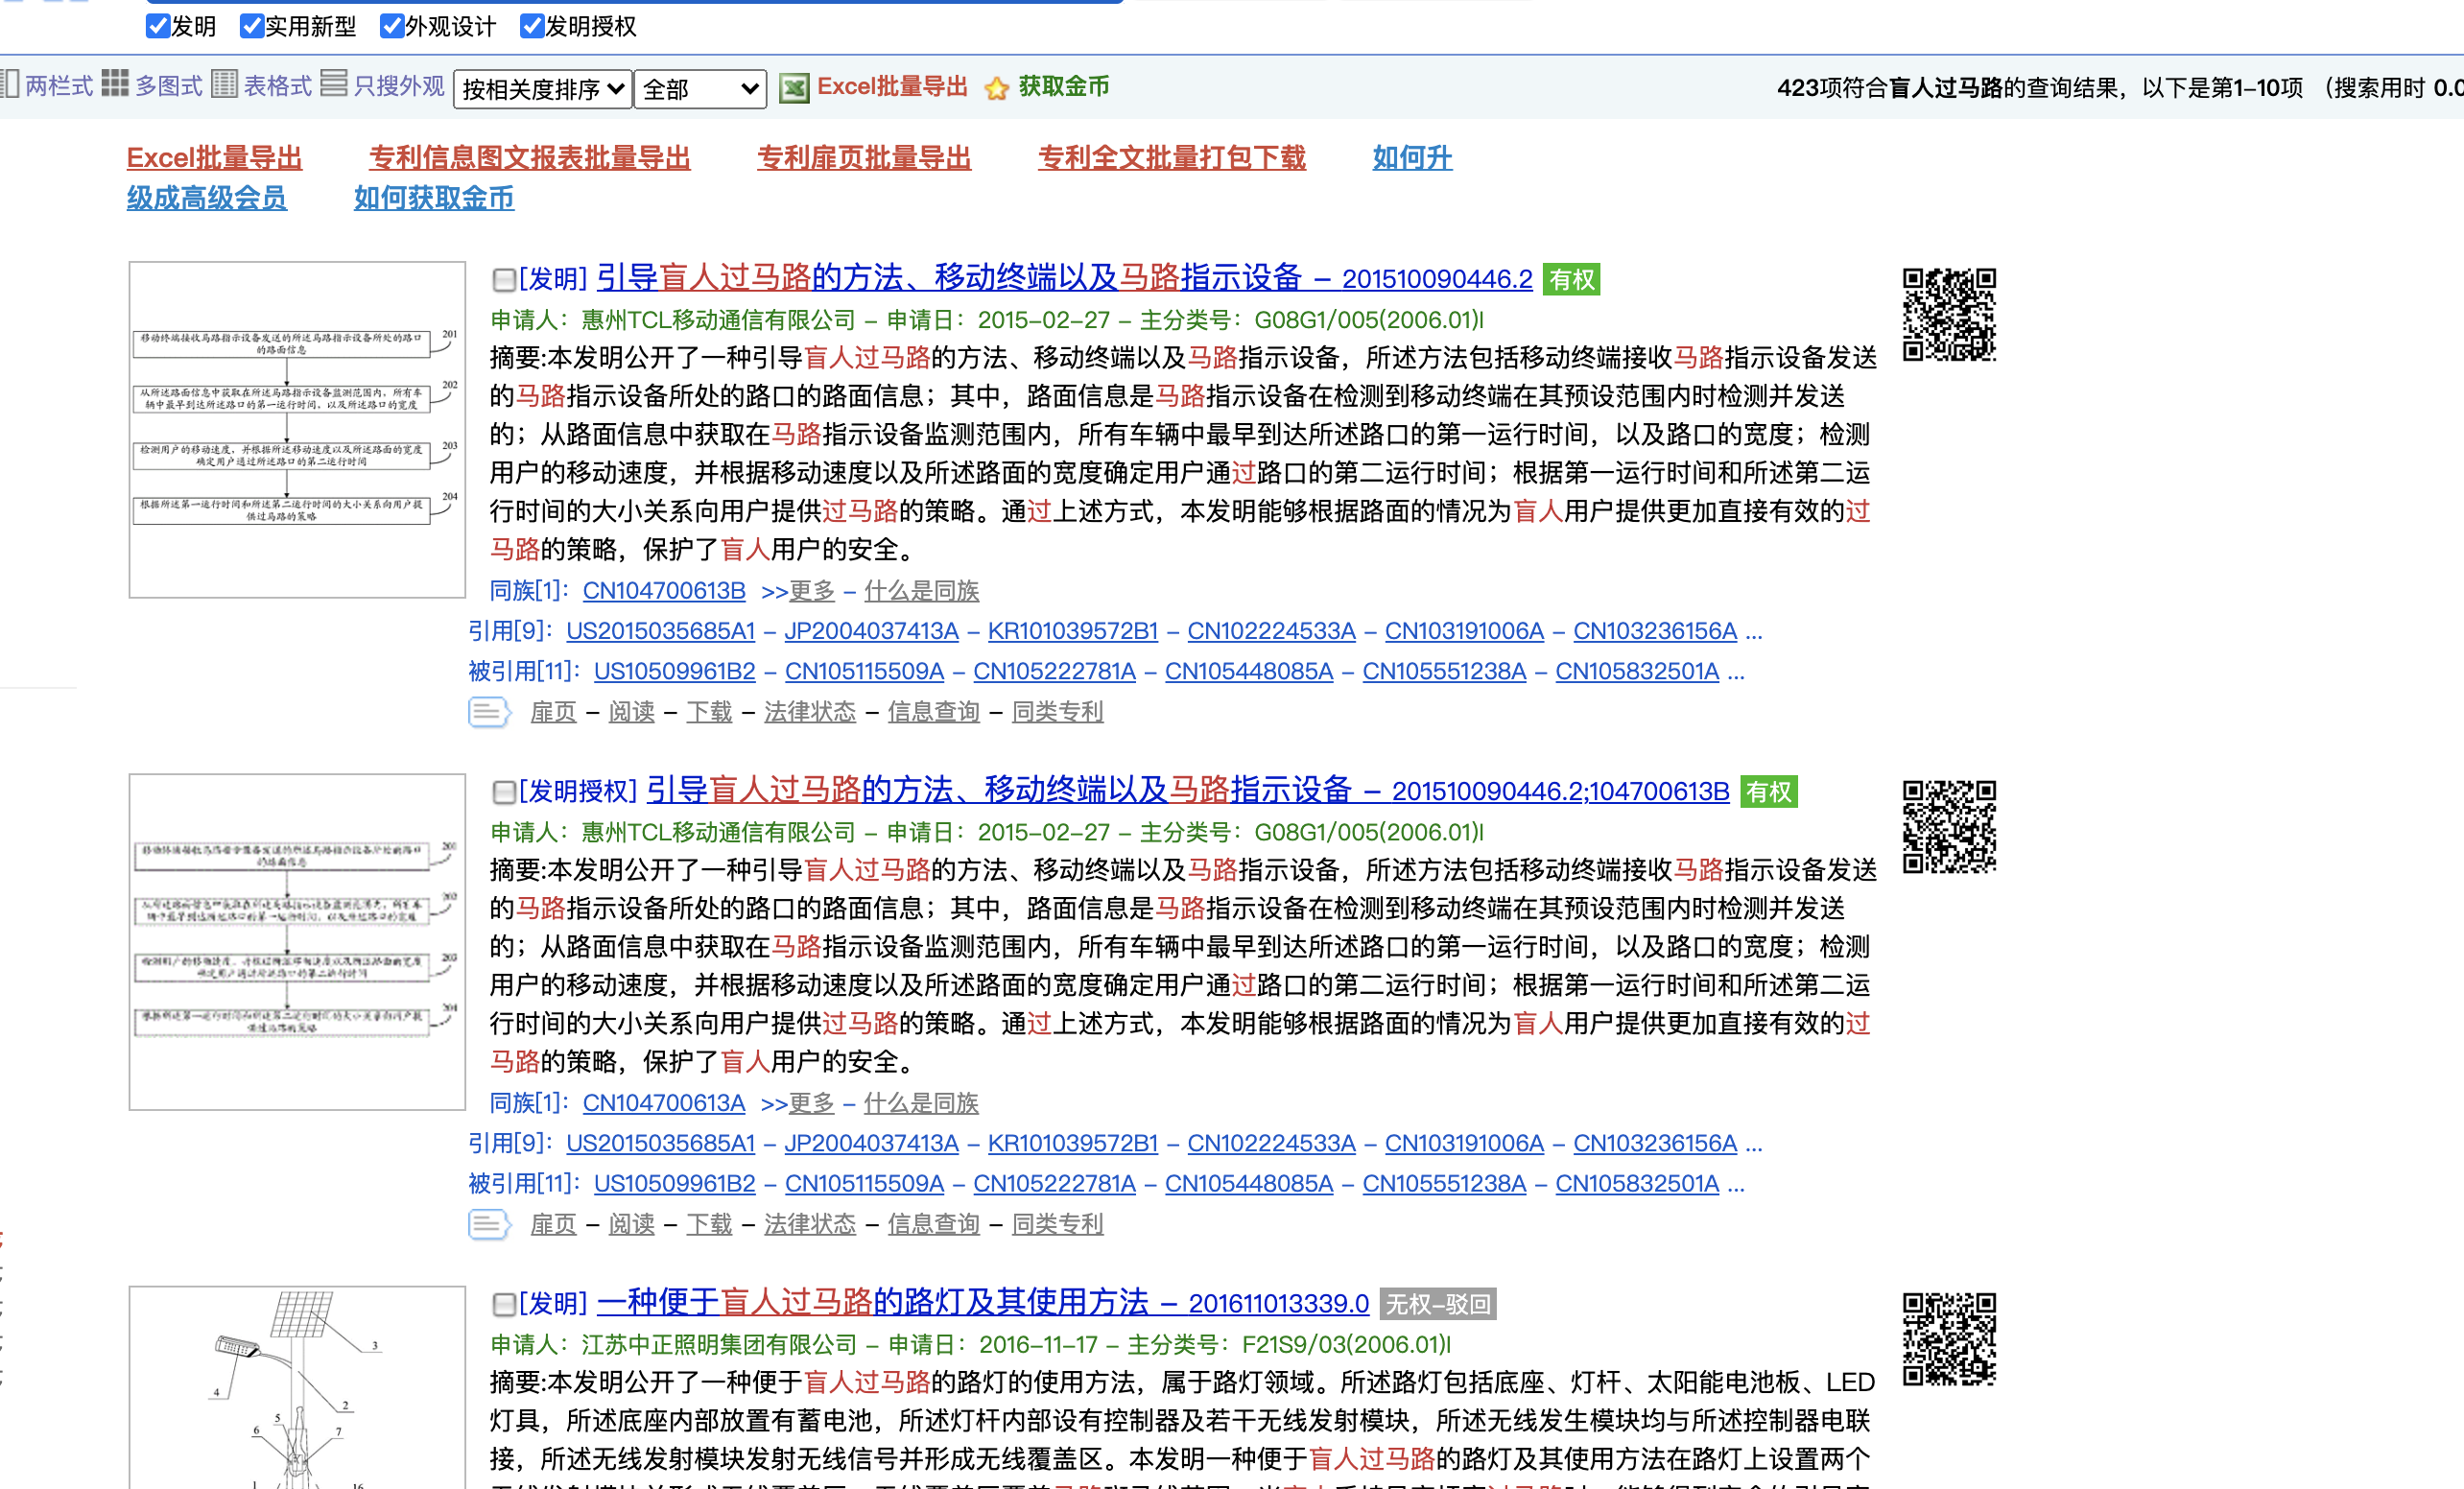The width and height of the screenshot is (2464, 1489).
Task: Click 法律状态 under second patent
Action: coord(810,1224)
